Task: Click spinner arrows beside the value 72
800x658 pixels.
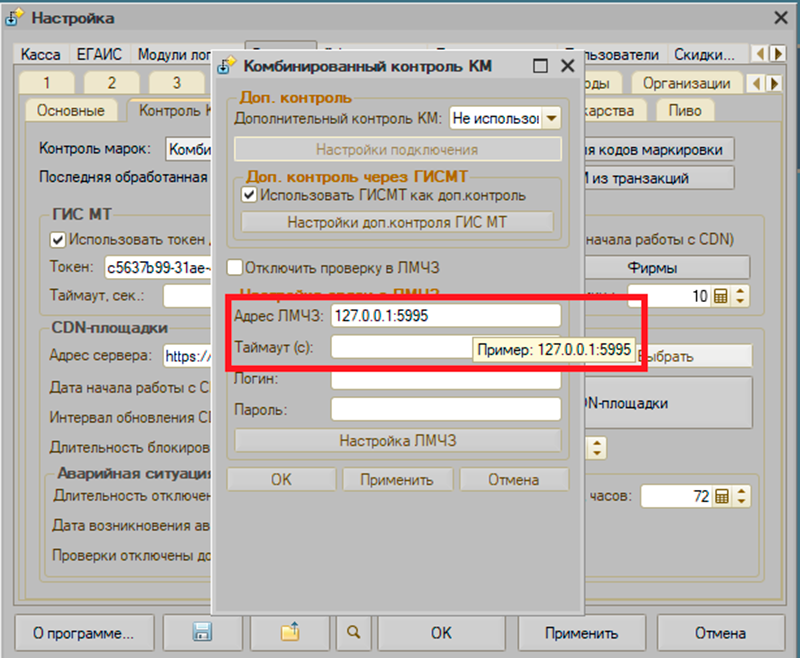Action: click(740, 496)
